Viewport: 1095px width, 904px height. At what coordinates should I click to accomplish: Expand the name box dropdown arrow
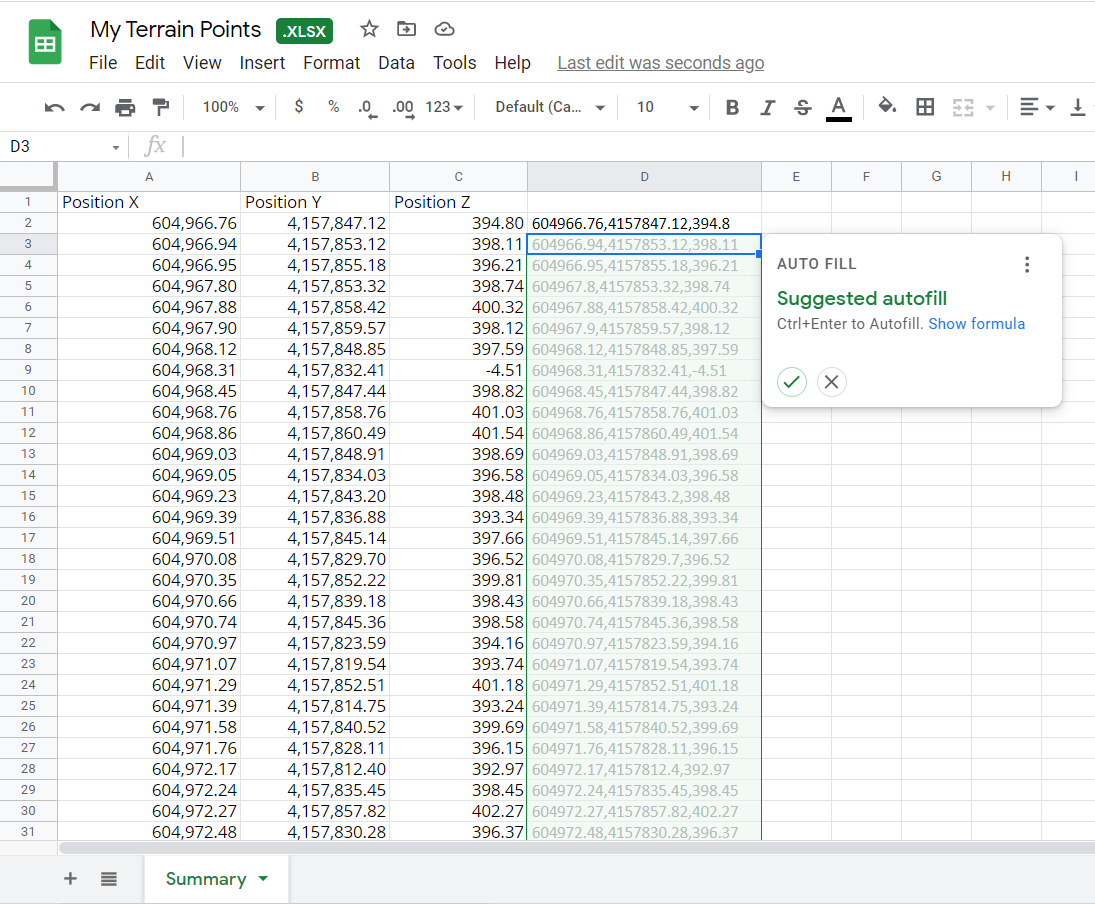tap(116, 147)
